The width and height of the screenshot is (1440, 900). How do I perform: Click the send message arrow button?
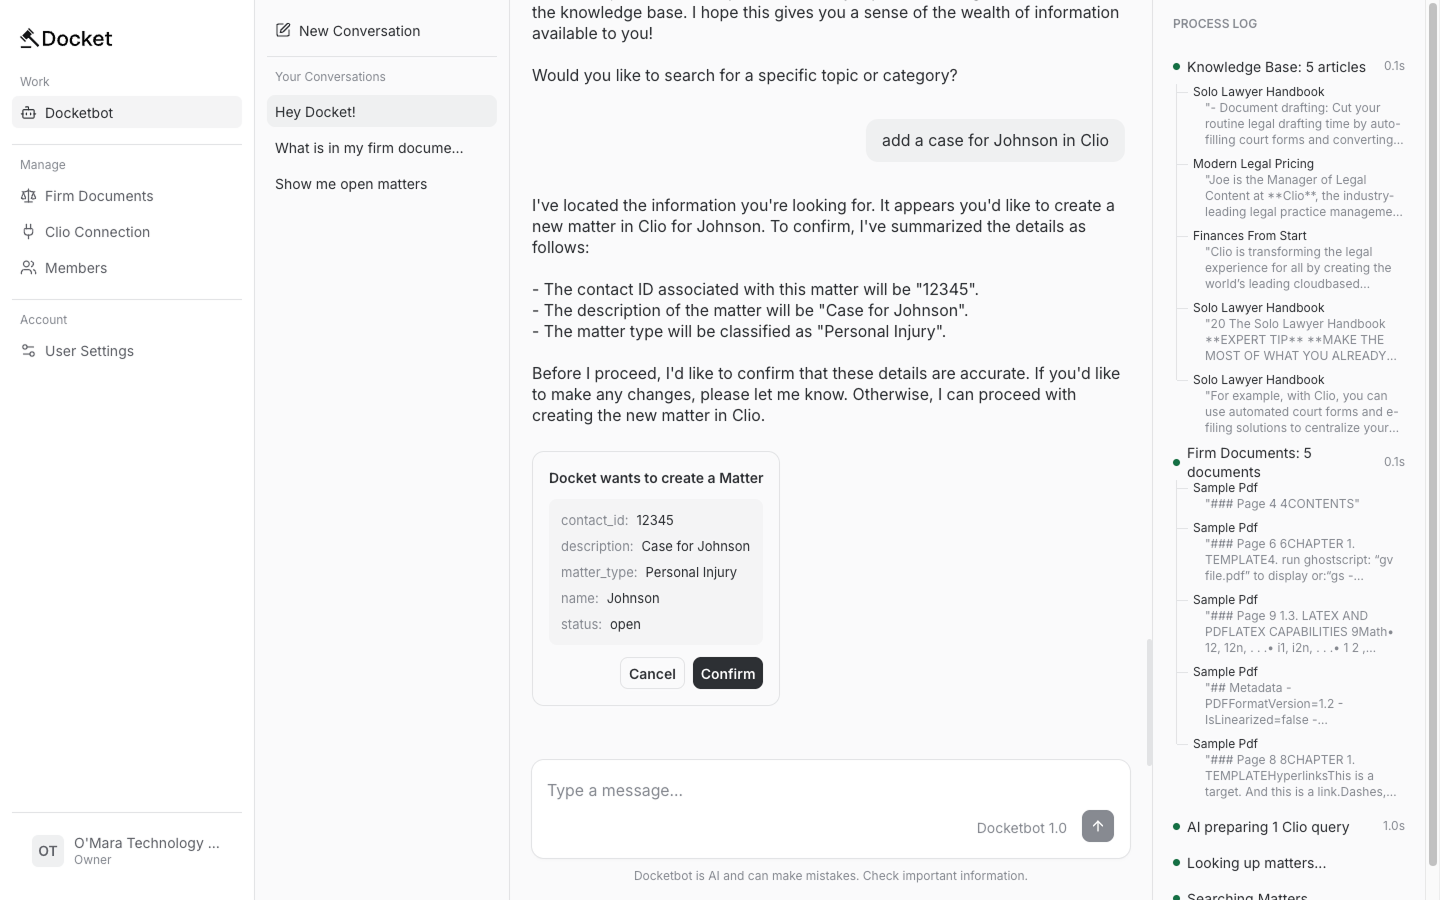[x=1097, y=826]
